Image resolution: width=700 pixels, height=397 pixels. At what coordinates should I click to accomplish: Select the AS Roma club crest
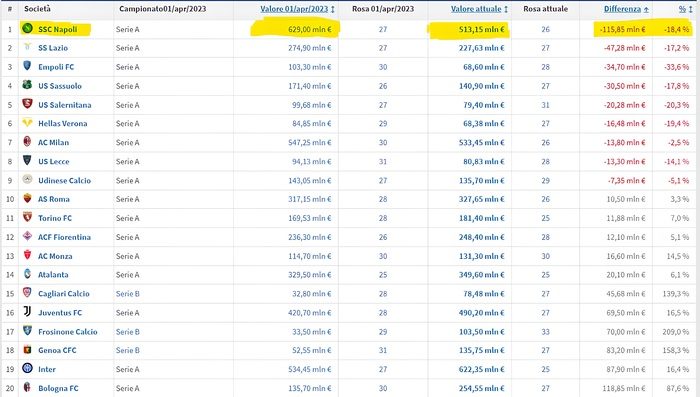(x=27, y=198)
